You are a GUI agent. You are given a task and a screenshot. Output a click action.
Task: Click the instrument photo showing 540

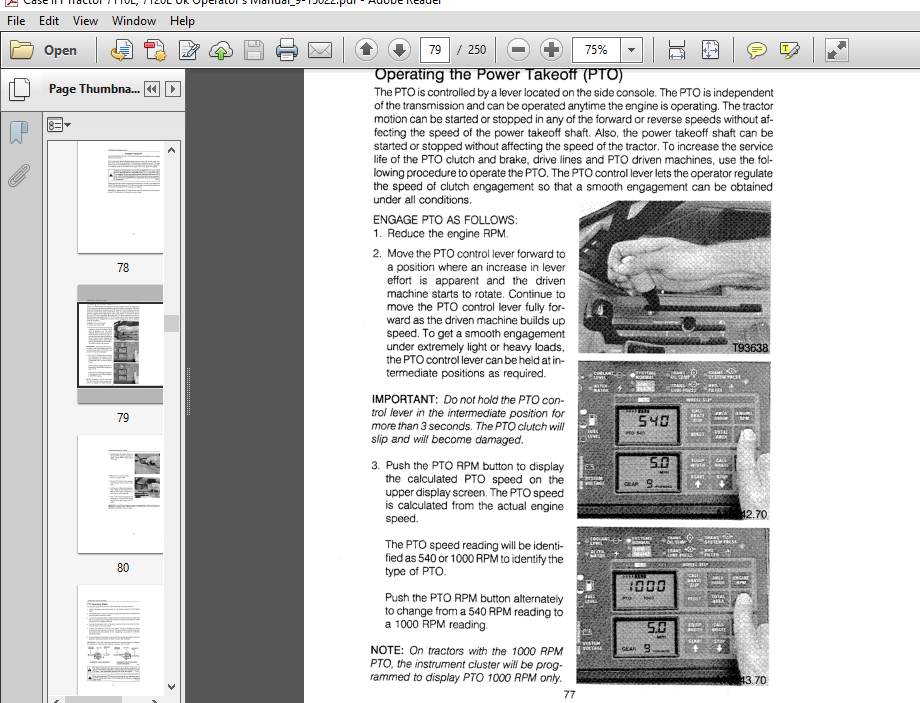click(674, 440)
